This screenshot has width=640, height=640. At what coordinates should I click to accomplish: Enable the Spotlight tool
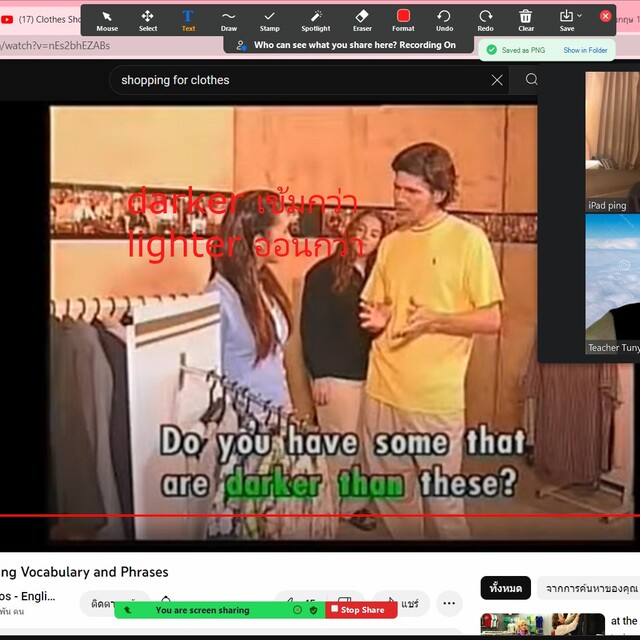tap(316, 21)
